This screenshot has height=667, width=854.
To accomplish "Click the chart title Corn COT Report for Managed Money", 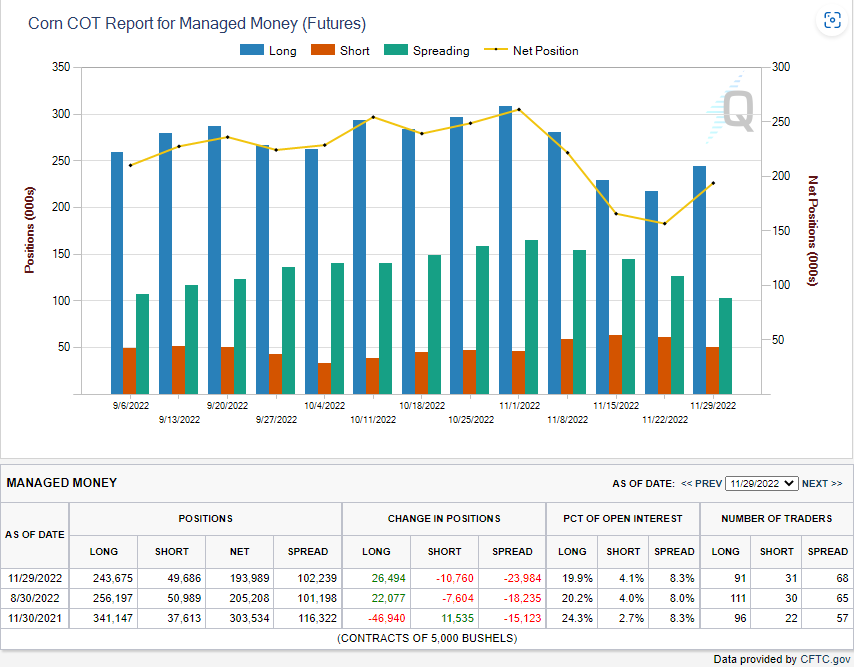I will pos(197,23).
